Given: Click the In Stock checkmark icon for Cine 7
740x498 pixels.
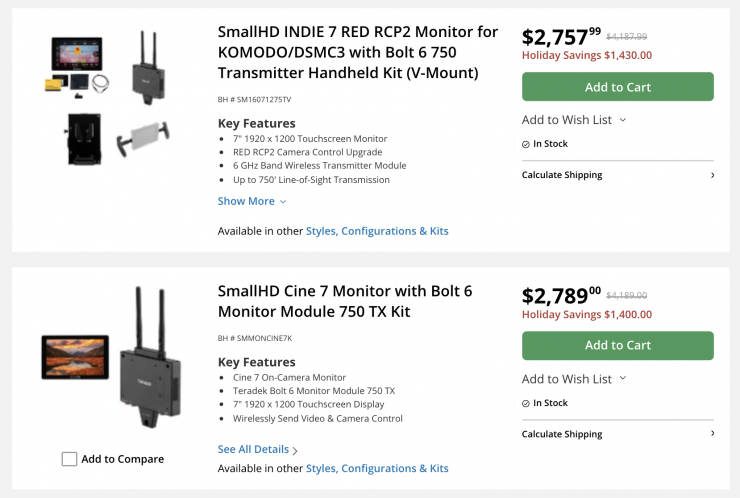Looking at the screenshot, I should point(526,403).
